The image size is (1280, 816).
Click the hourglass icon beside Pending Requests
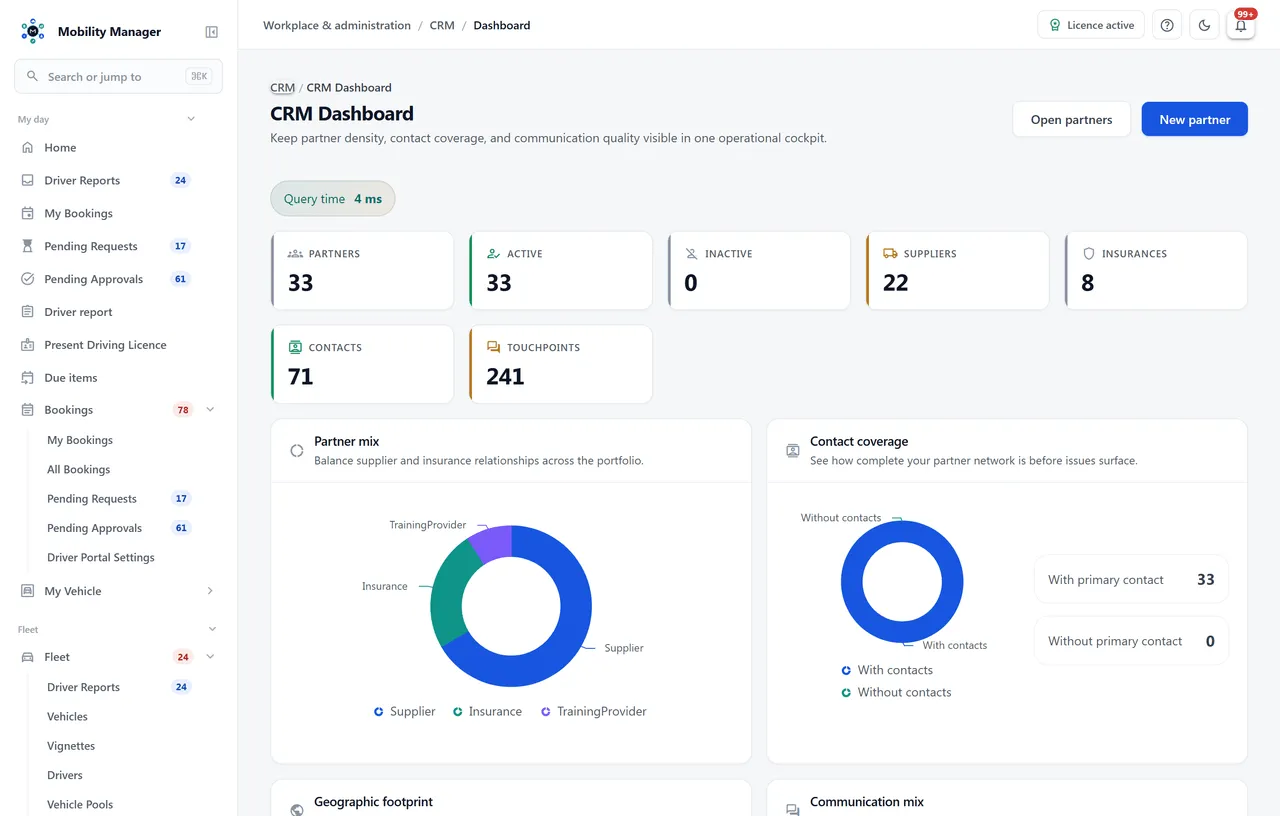28,246
